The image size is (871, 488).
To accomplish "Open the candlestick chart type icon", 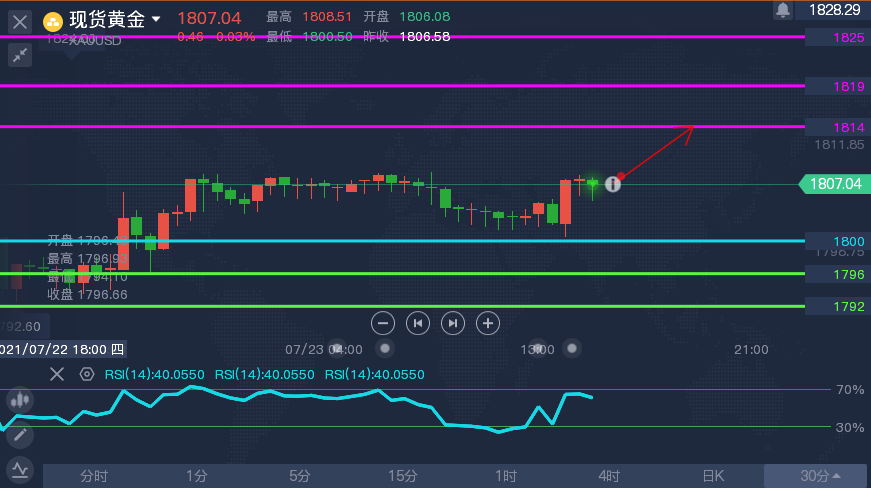I will tap(19, 400).
